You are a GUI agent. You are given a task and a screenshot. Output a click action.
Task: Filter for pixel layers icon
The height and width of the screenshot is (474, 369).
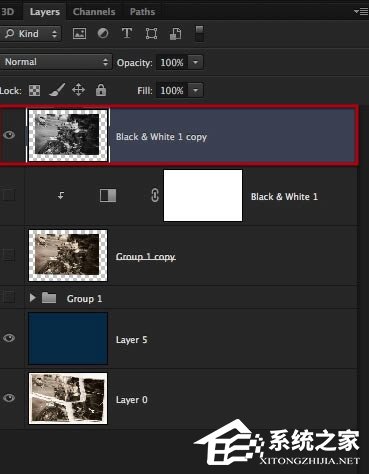[x=79, y=33]
